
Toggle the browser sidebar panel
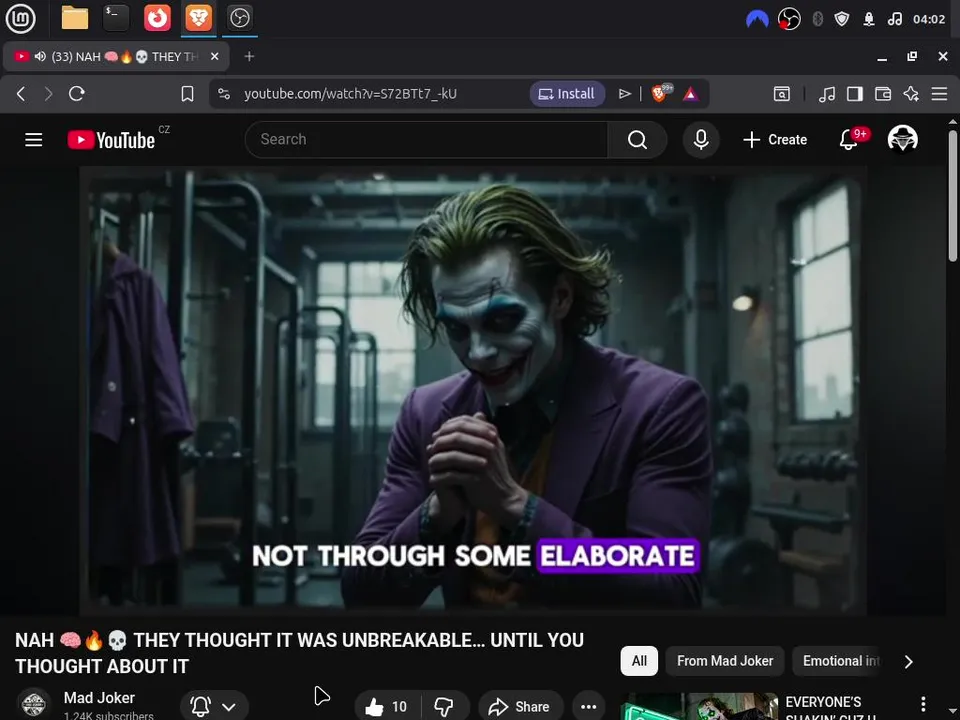pyautogui.click(x=855, y=94)
